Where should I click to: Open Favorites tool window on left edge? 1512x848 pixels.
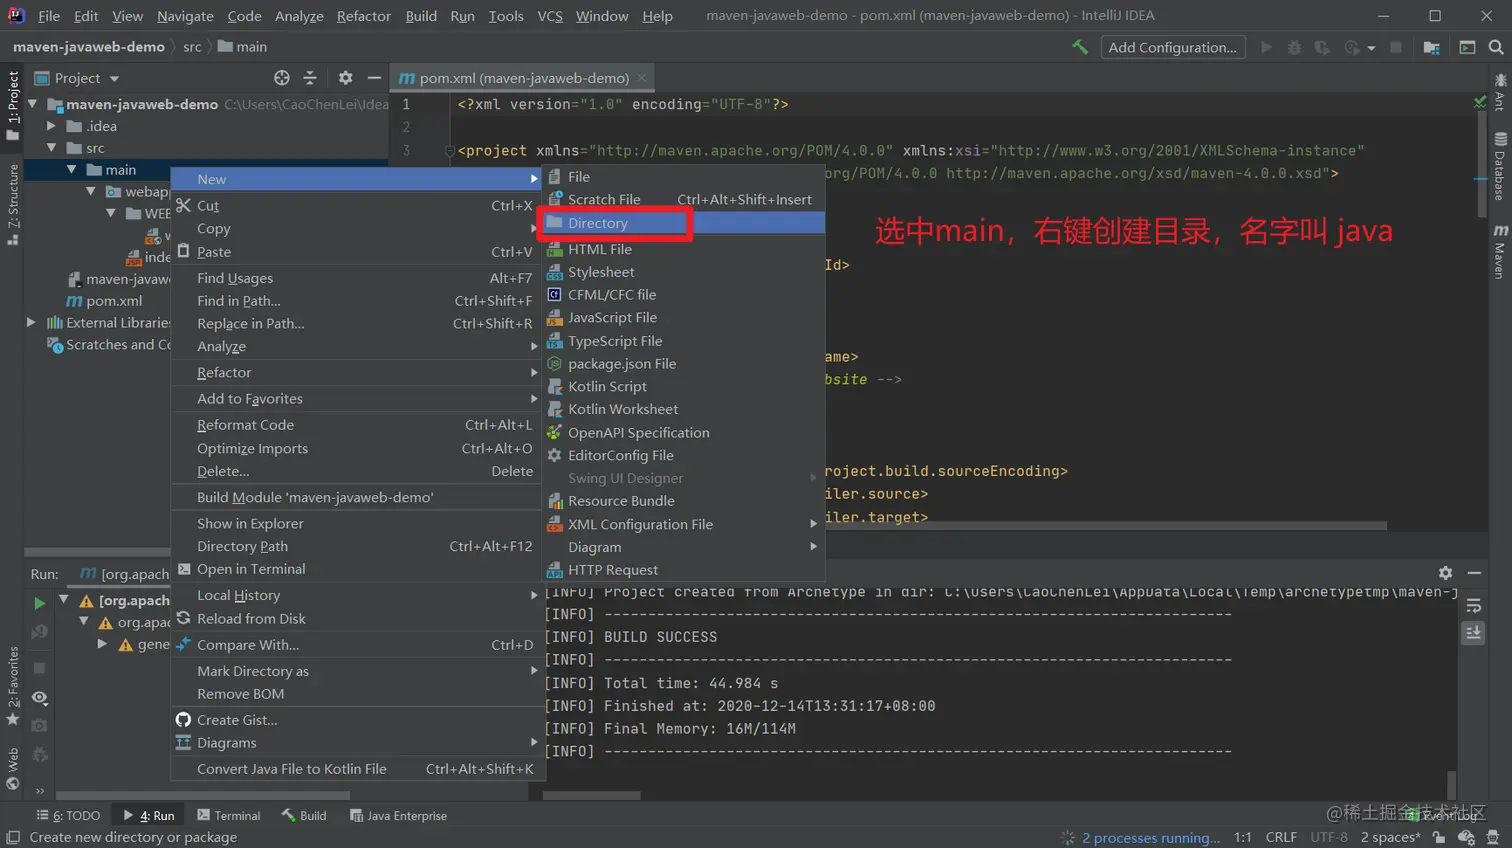(x=13, y=685)
